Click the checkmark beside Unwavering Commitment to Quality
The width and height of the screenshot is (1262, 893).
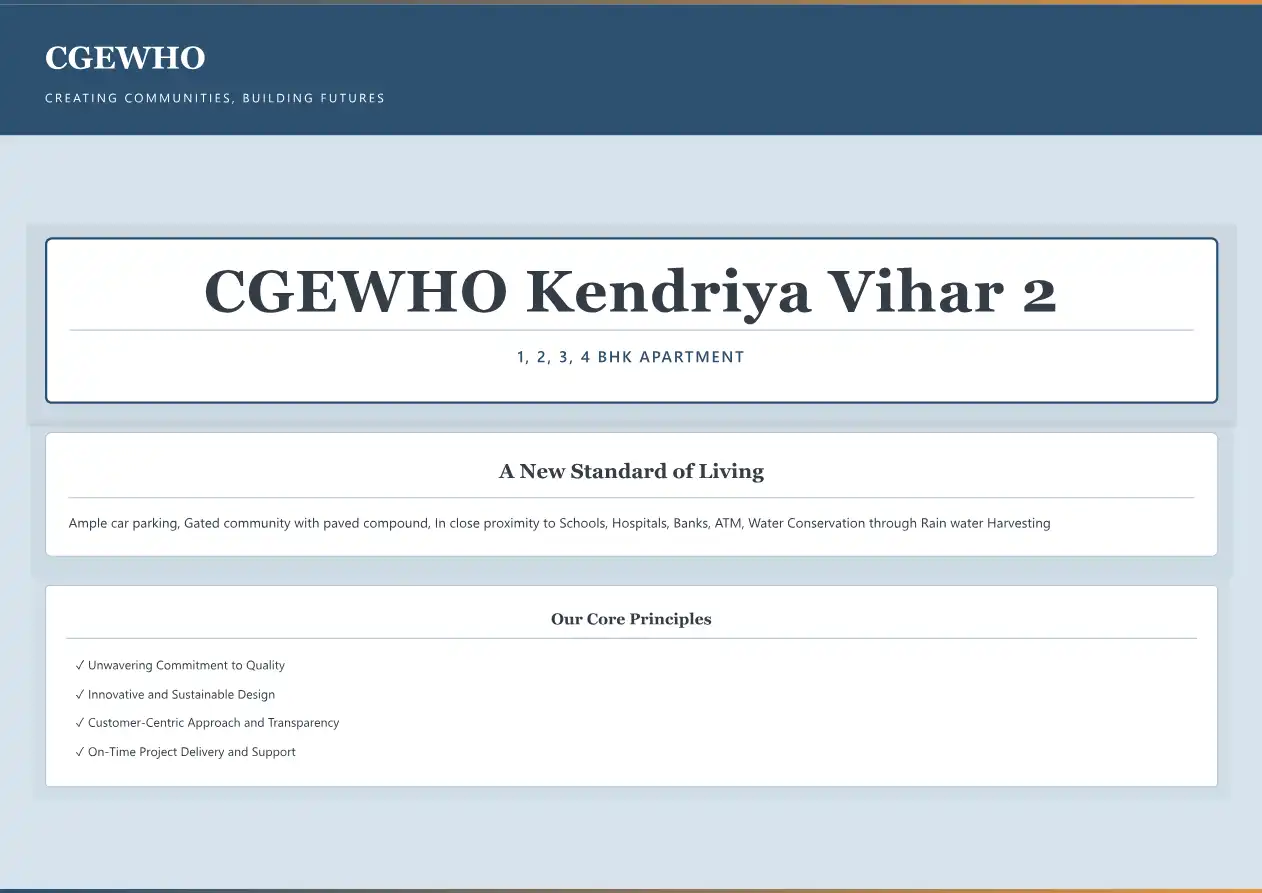[79, 666]
